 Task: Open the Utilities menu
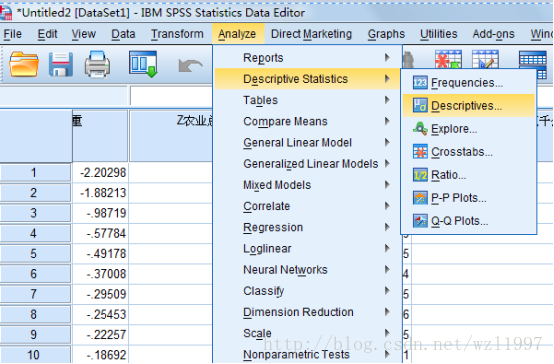pyautogui.click(x=438, y=34)
